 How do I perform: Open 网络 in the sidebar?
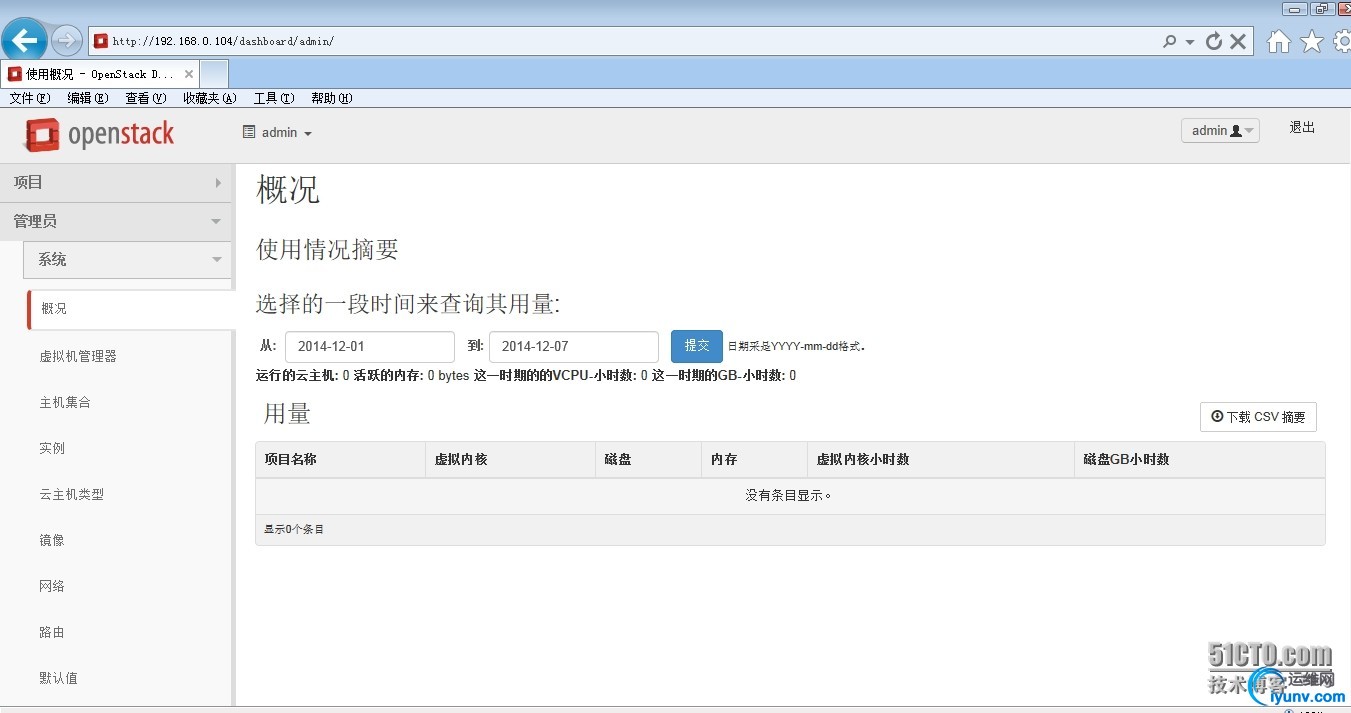(52, 586)
